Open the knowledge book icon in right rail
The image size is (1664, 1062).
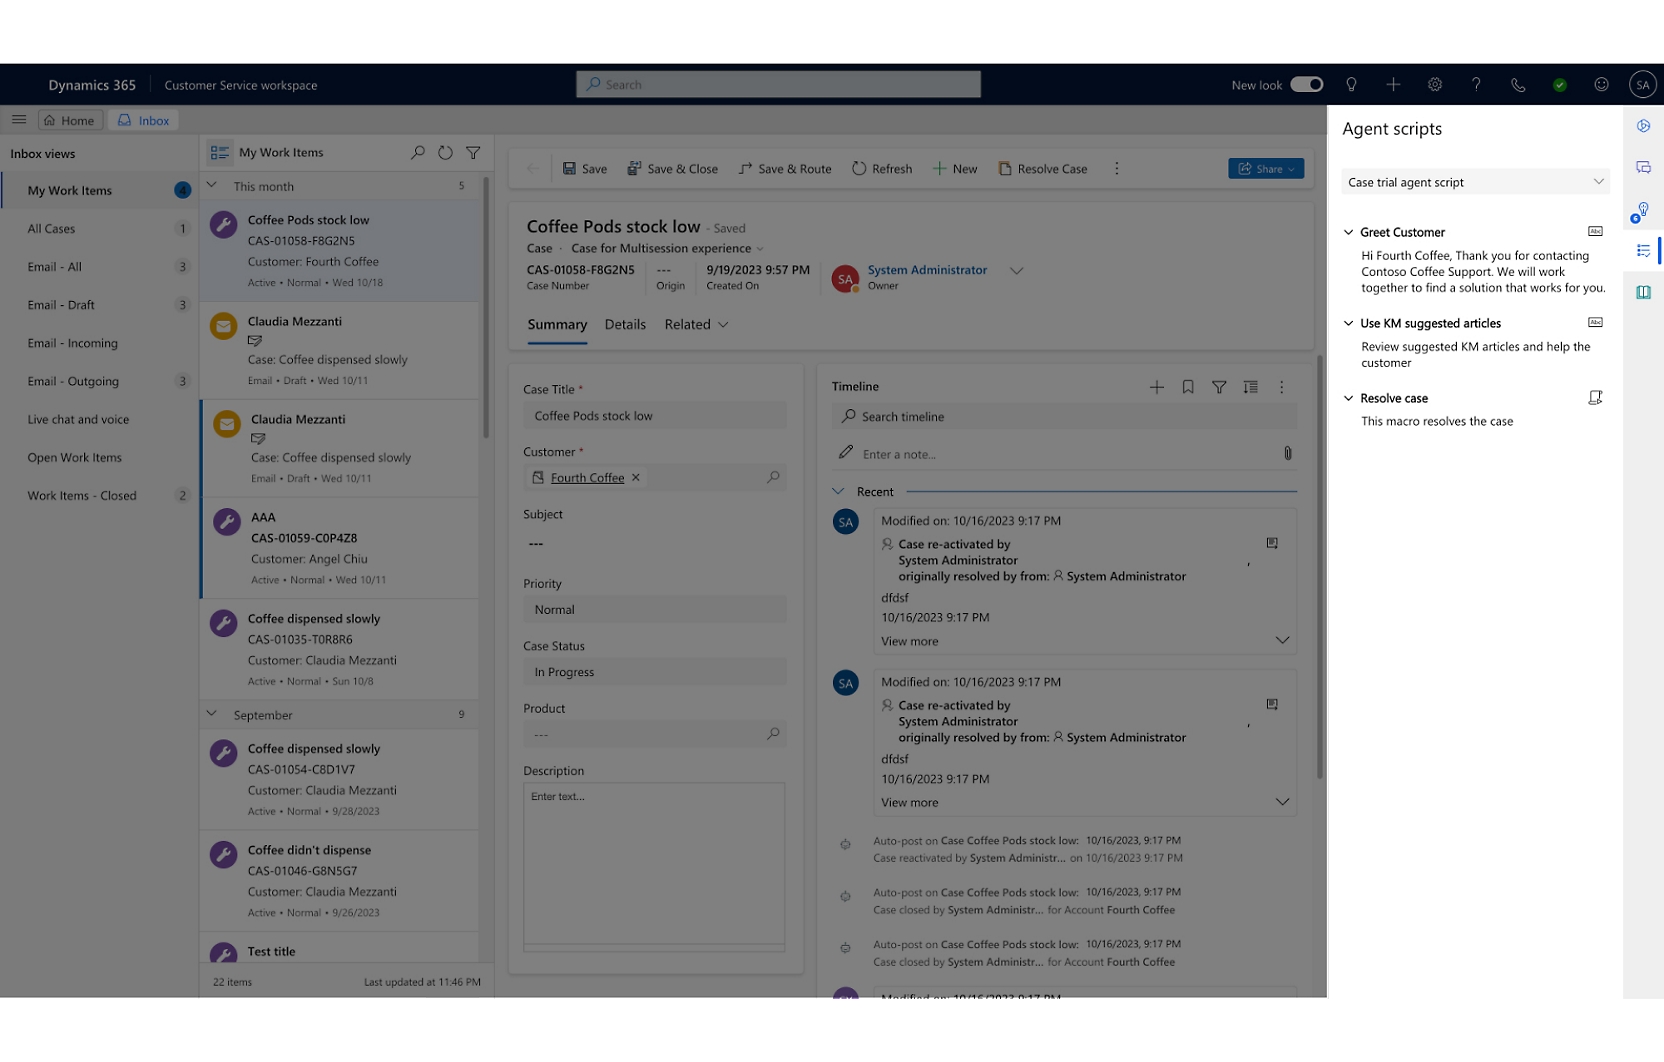pos(1643,292)
